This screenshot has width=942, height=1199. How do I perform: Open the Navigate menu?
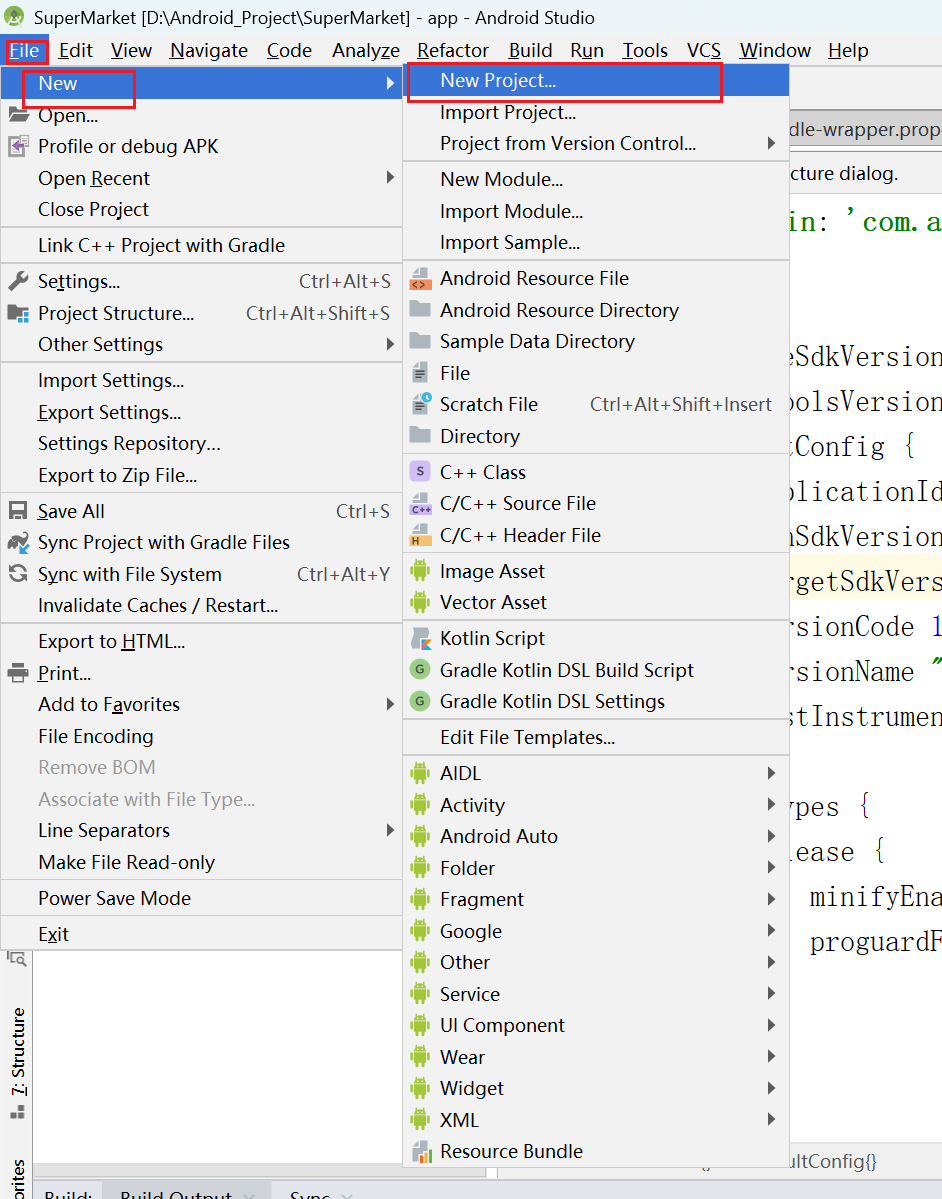point(209,50)
